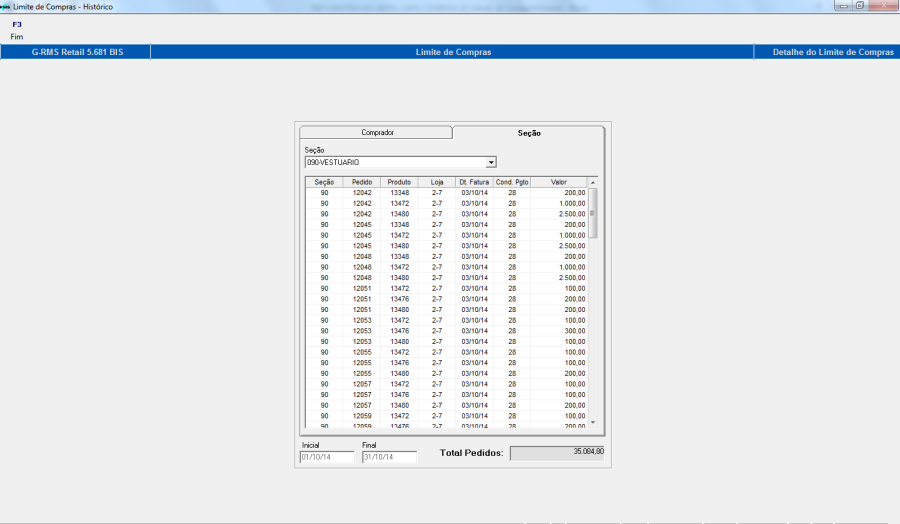900x524 pixels.
Task: Select product 13472 in the order 12055 row
Action: tap(399, 352)
